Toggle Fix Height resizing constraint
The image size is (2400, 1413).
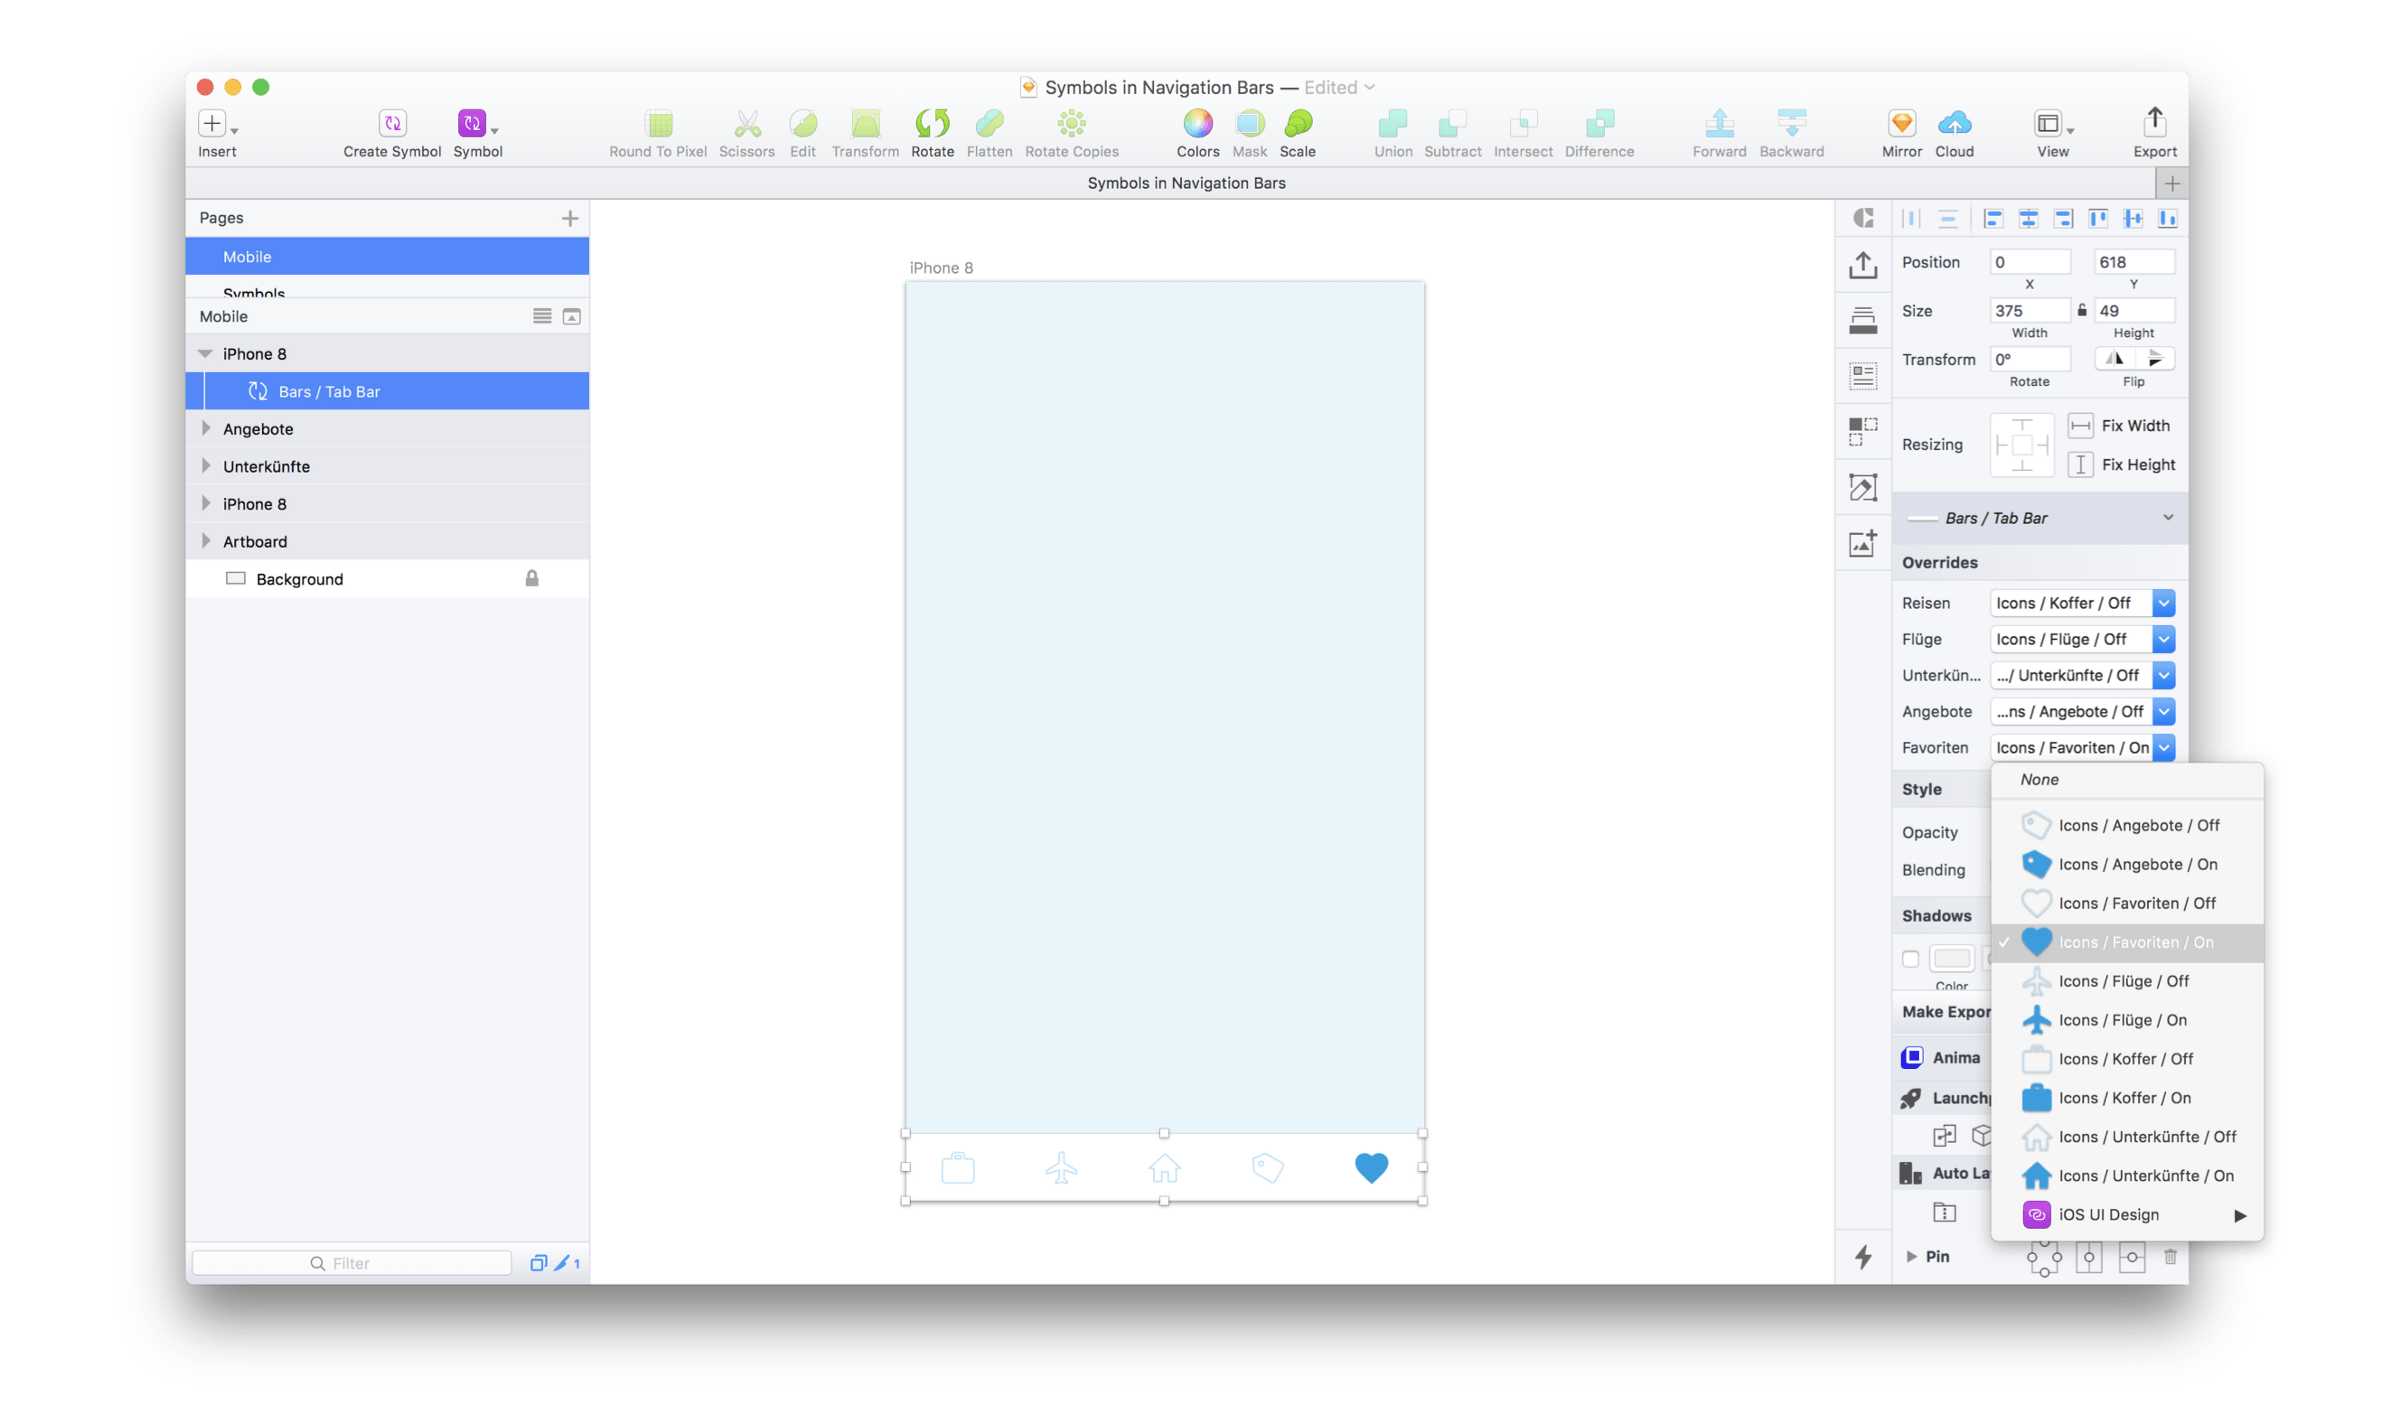[2082, 463]
